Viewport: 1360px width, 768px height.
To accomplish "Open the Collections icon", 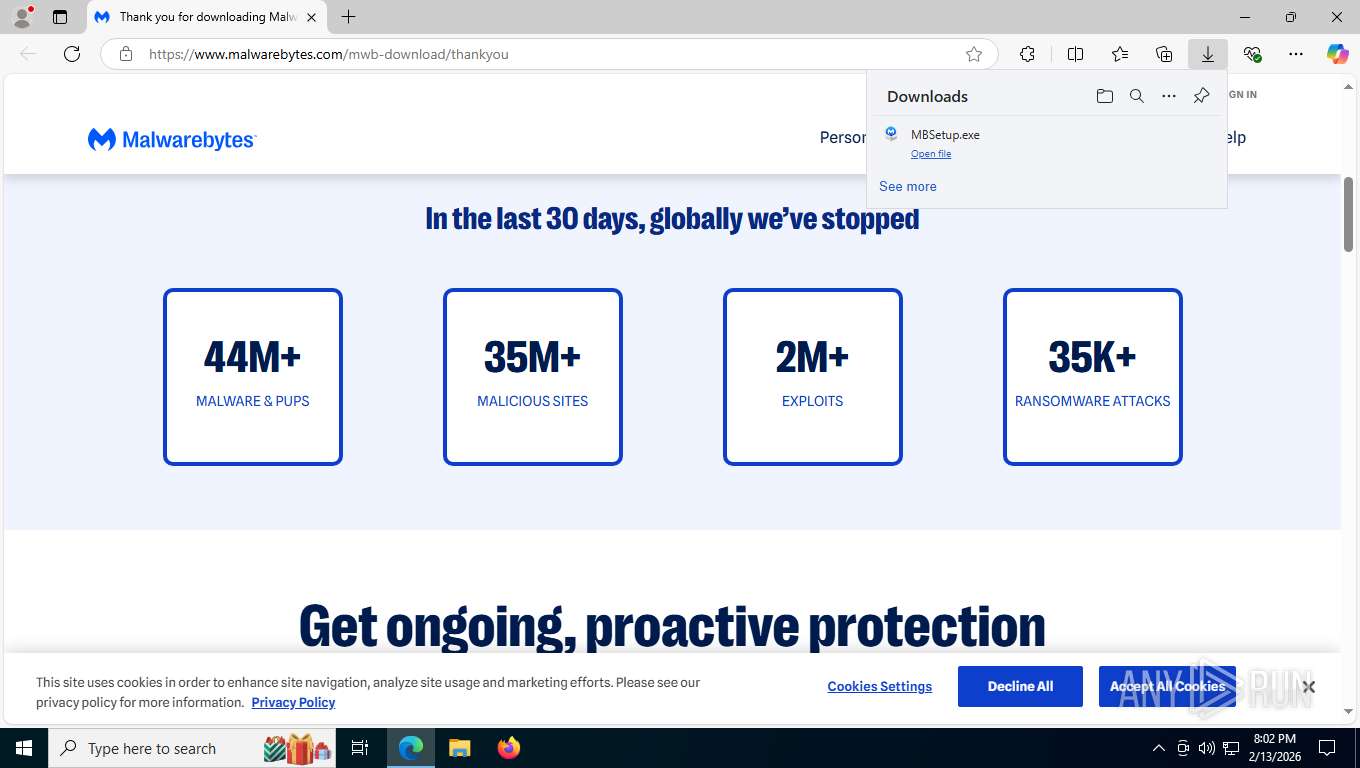I will [1164, 54].
